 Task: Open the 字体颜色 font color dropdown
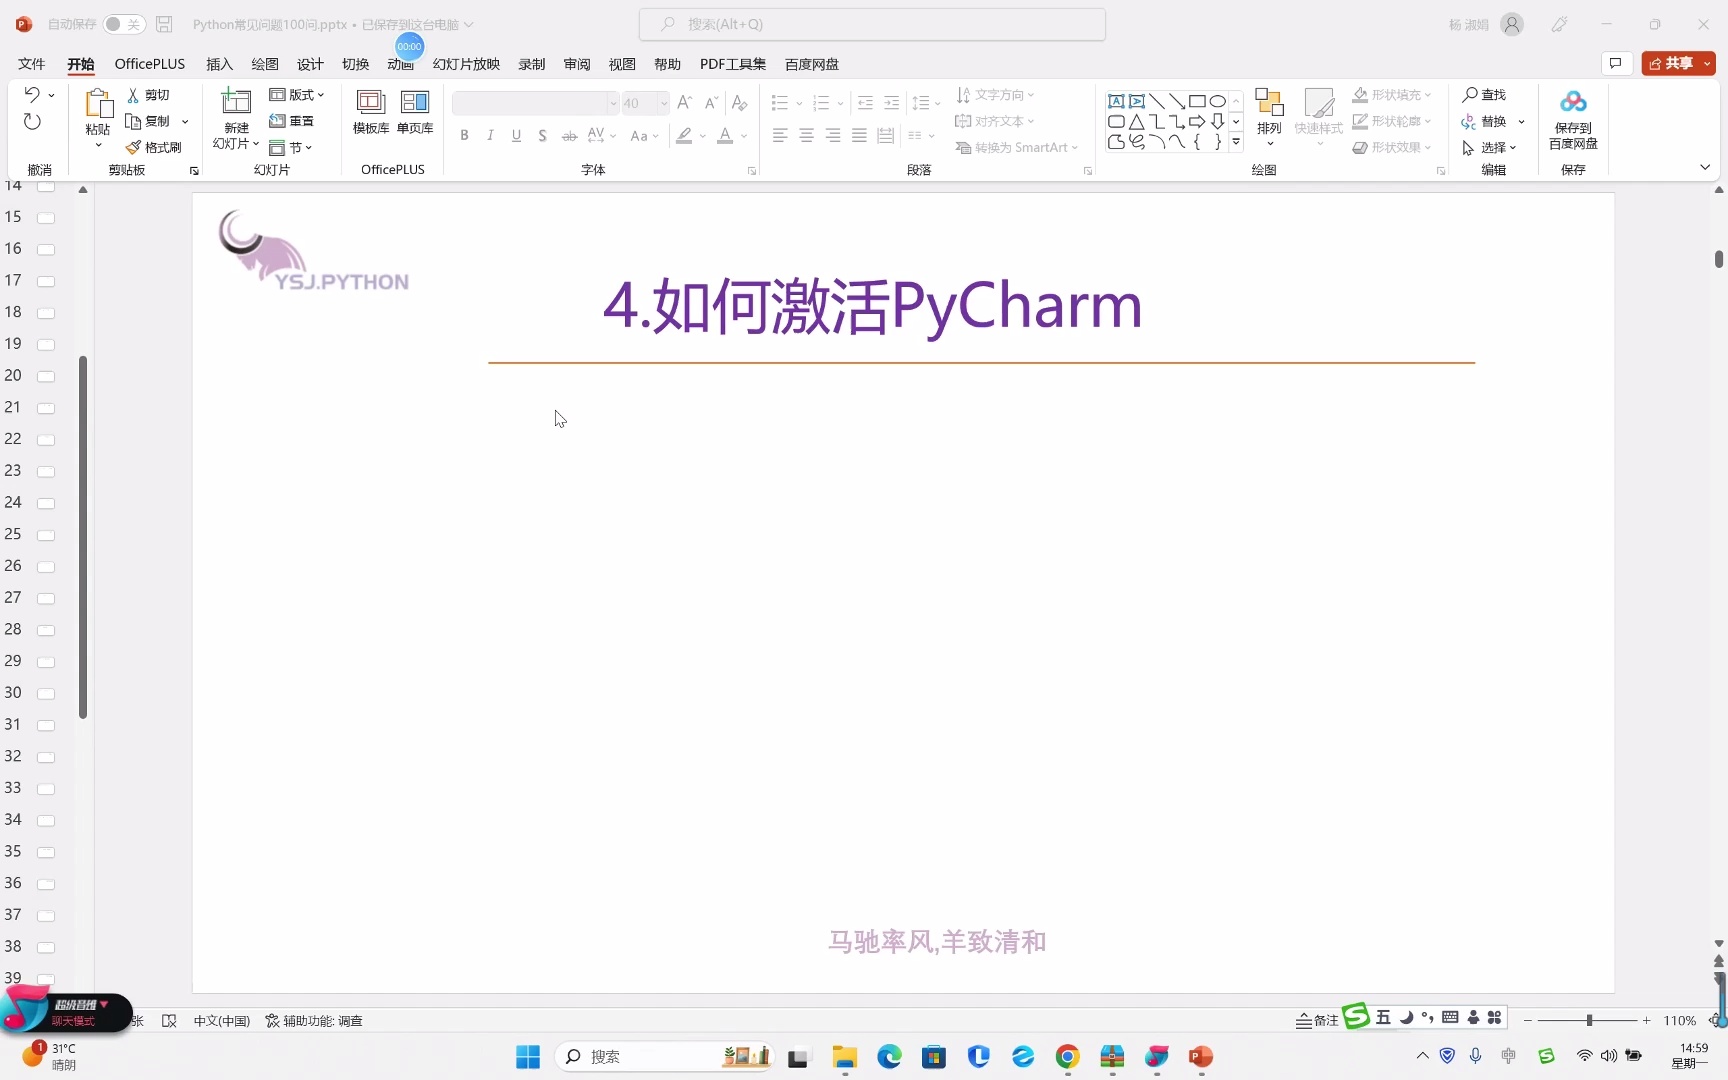click(744, 136)
